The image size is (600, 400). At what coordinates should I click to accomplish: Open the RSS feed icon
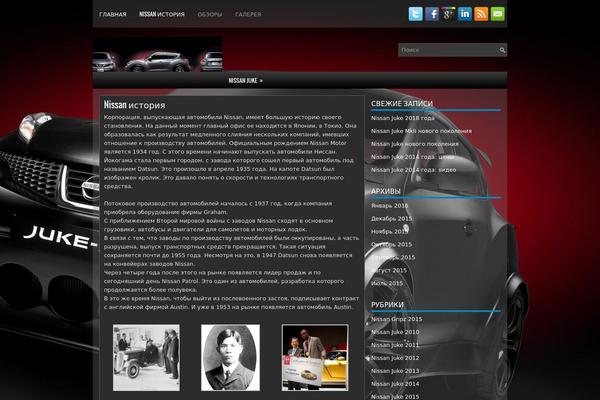click(481, 14)
